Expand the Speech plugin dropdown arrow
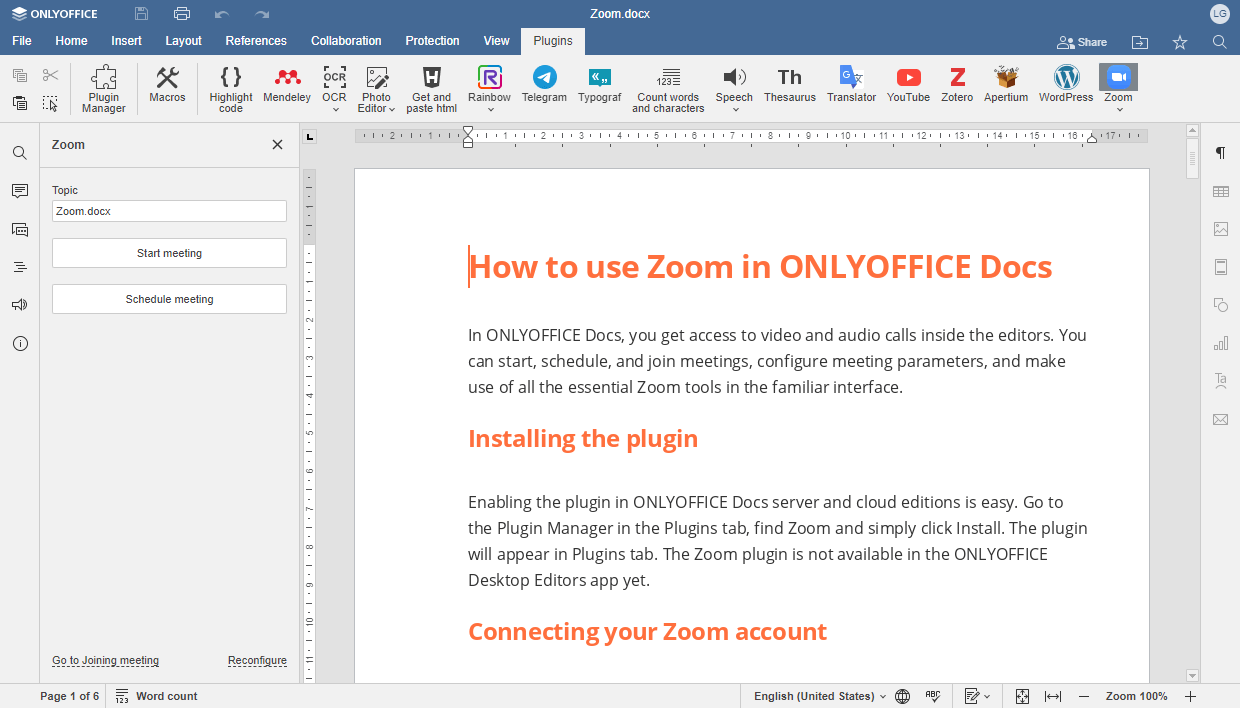Screen dimensions: 1240x708 [x=734, y=110]
